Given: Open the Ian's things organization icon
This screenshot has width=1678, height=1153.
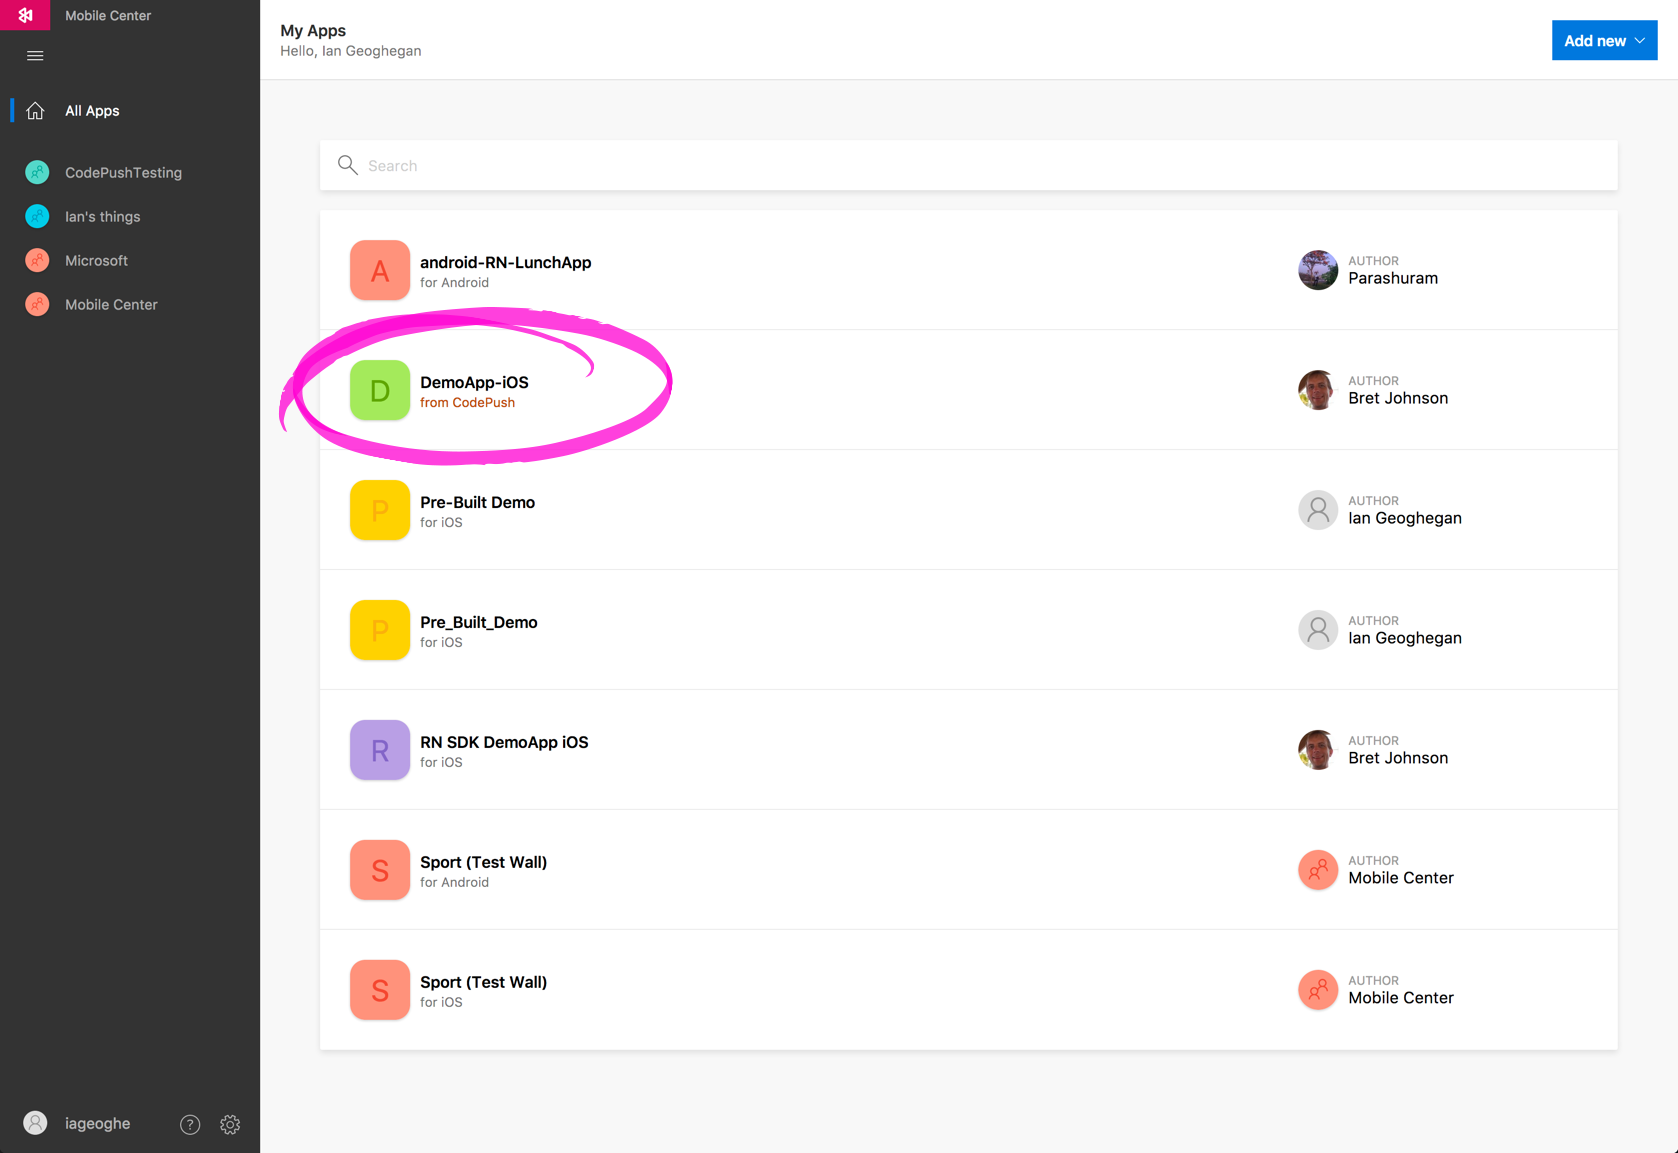Looking at the screenshot, I should click(x=37, y=217).
